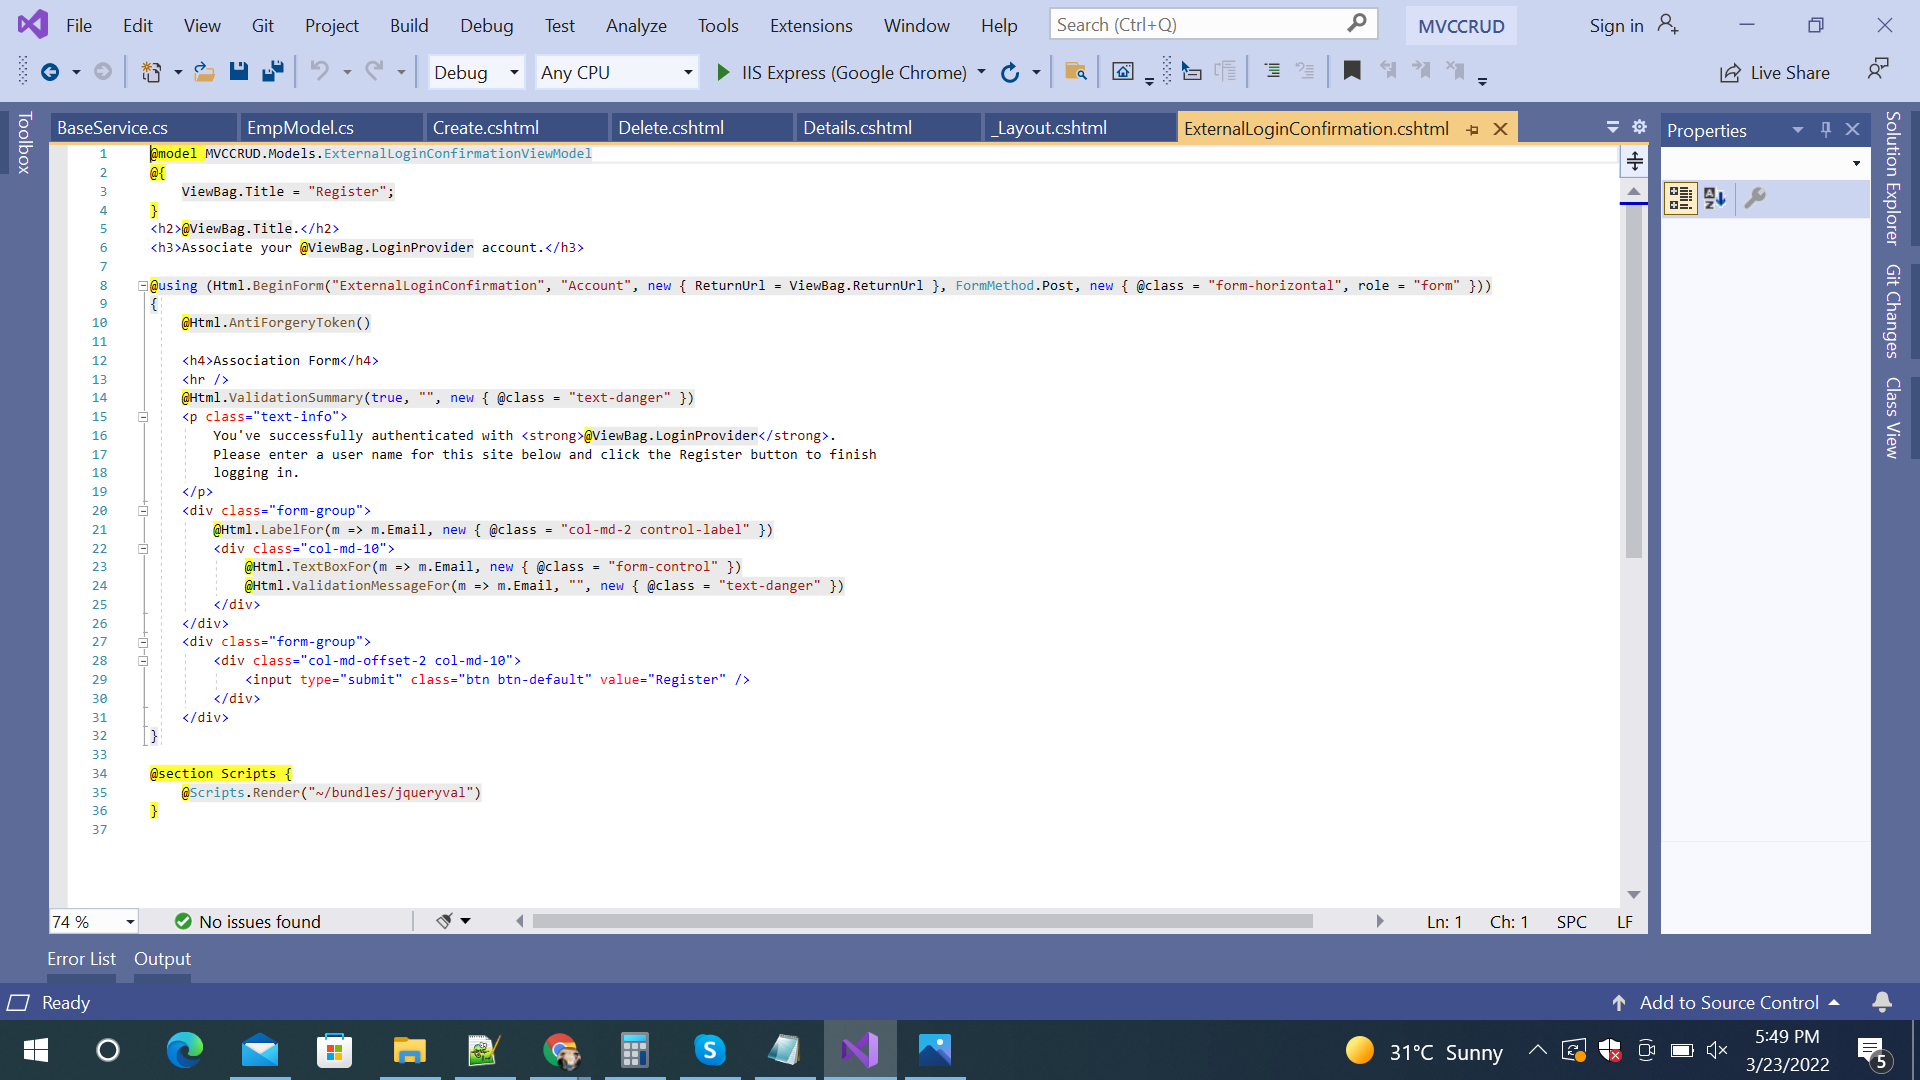Open the Build menu
This screenshot has height=1080, width=1920.
409,25
